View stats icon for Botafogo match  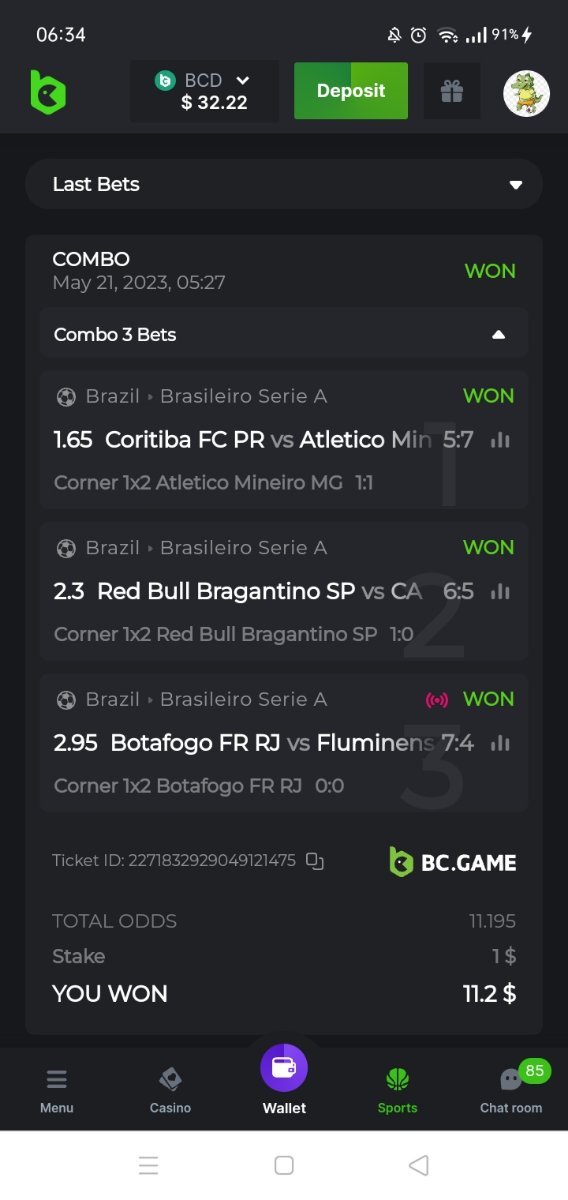pyautogui.click(x=500, y=743)
